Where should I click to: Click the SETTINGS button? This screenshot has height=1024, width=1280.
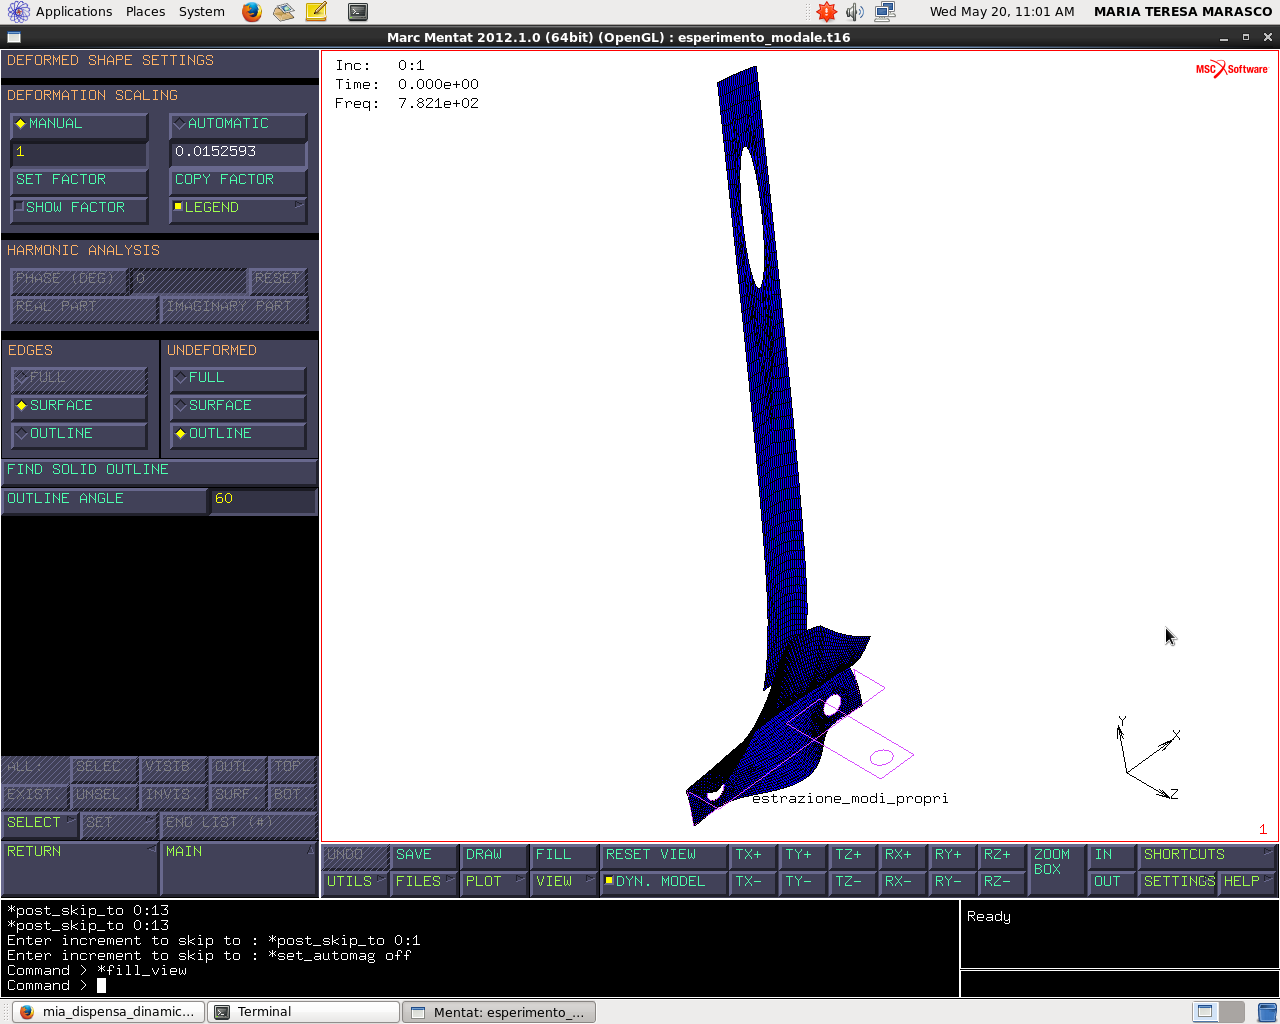(1178, 882)
